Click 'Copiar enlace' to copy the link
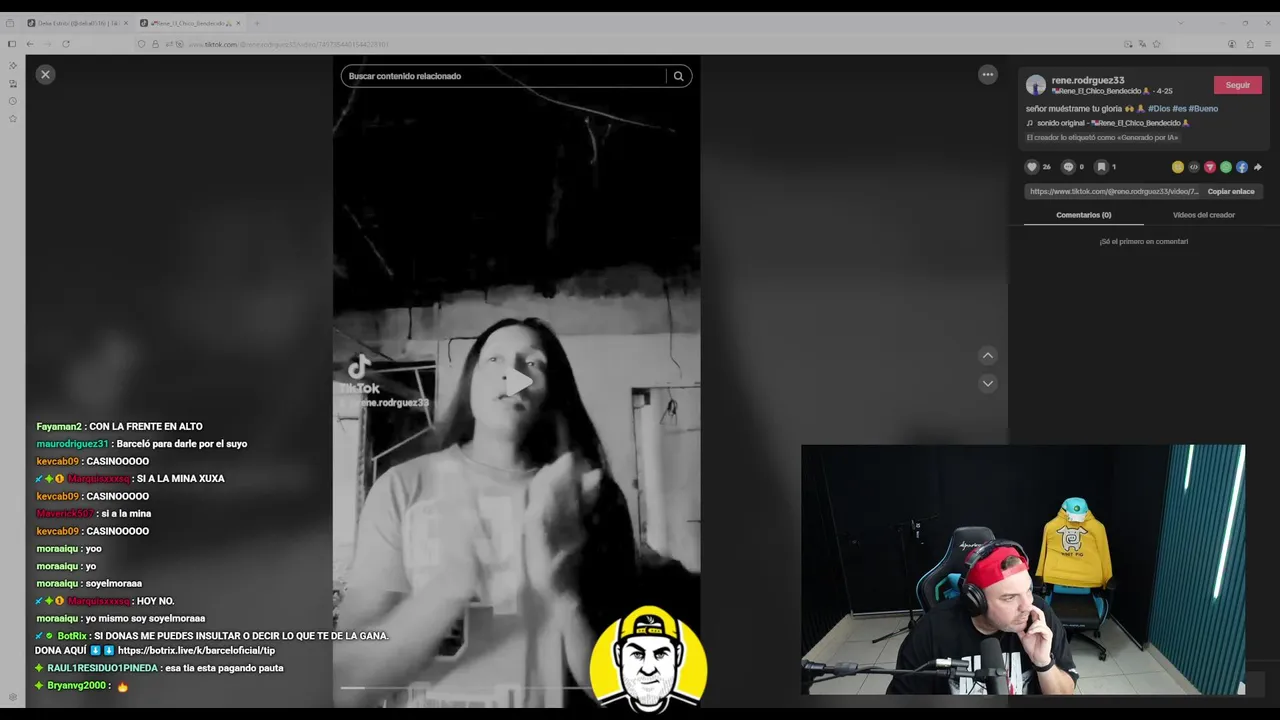This screenshot has height=720, width=1280. click(1231, 191)
